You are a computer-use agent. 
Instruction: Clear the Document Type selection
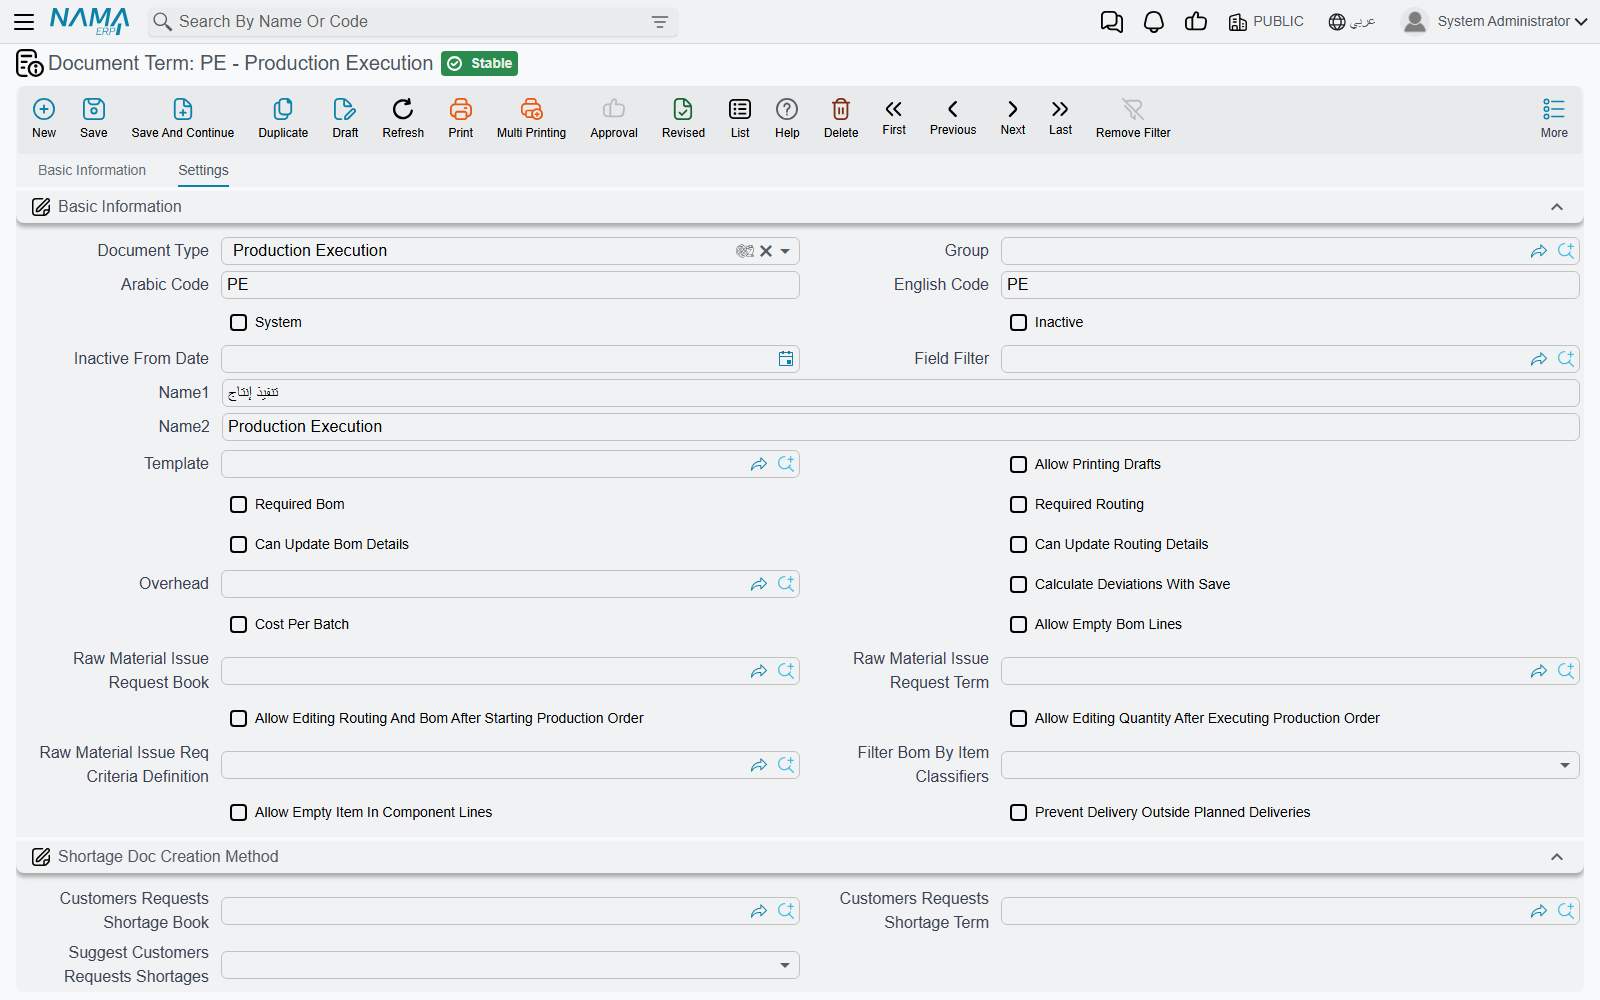coord(766,251)
